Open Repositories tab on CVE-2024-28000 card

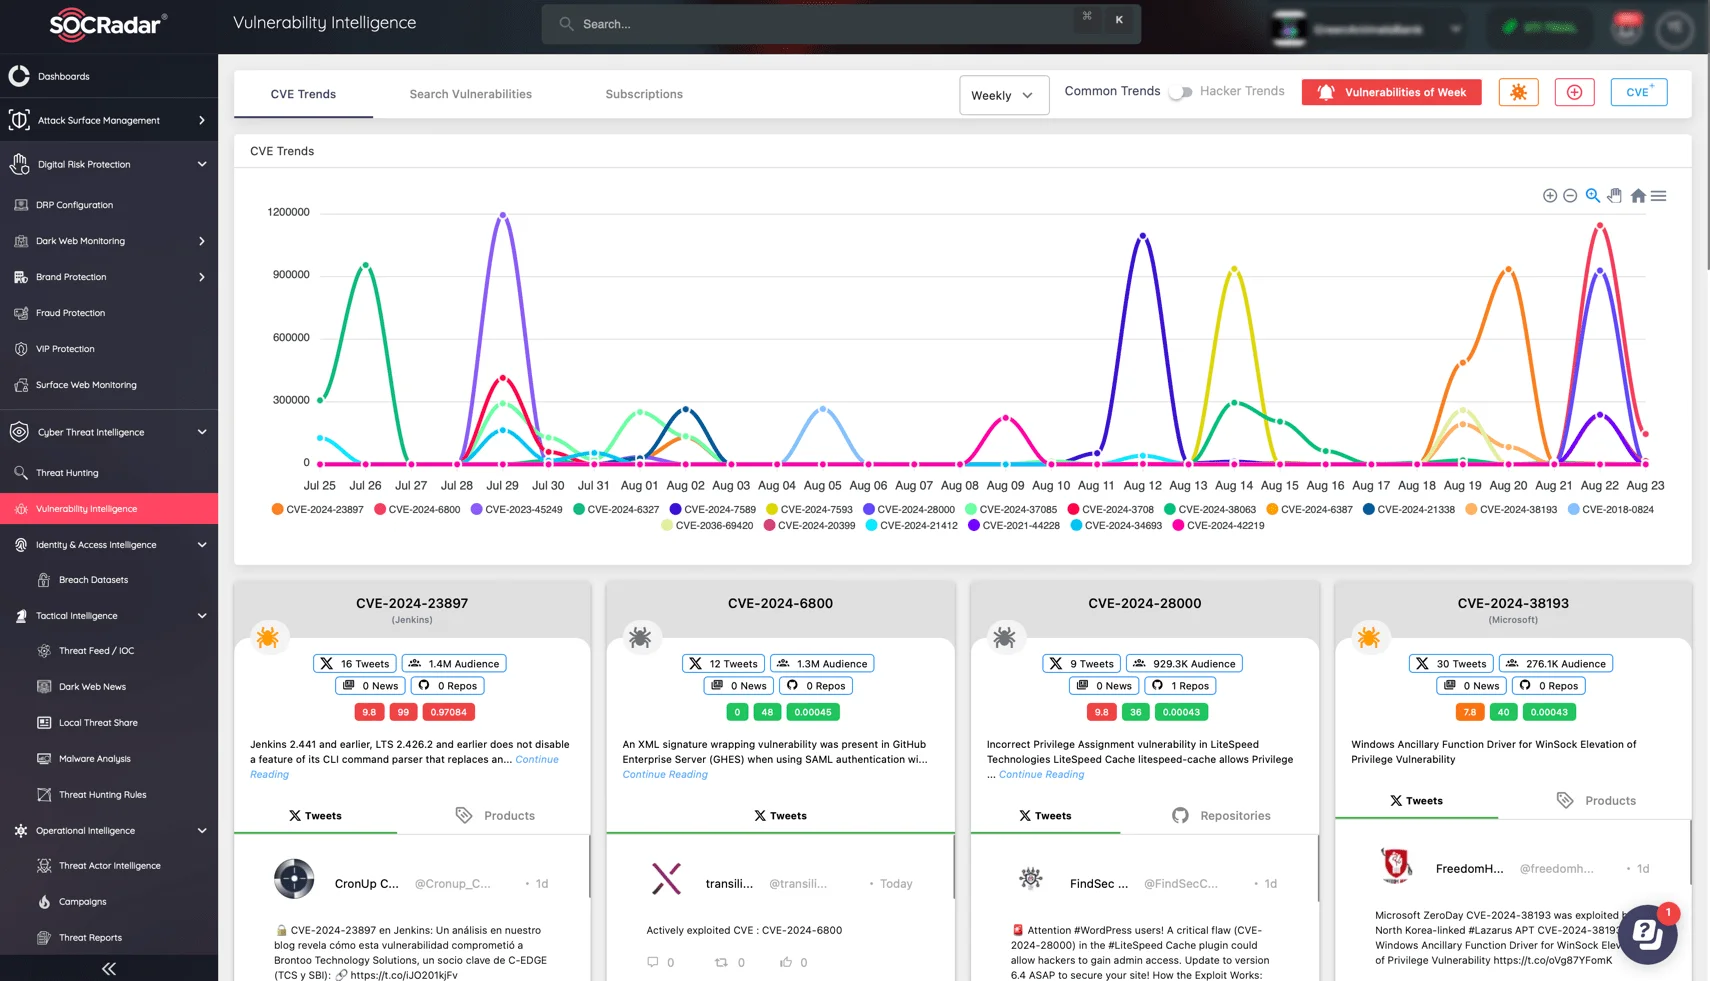[1221, 816]
